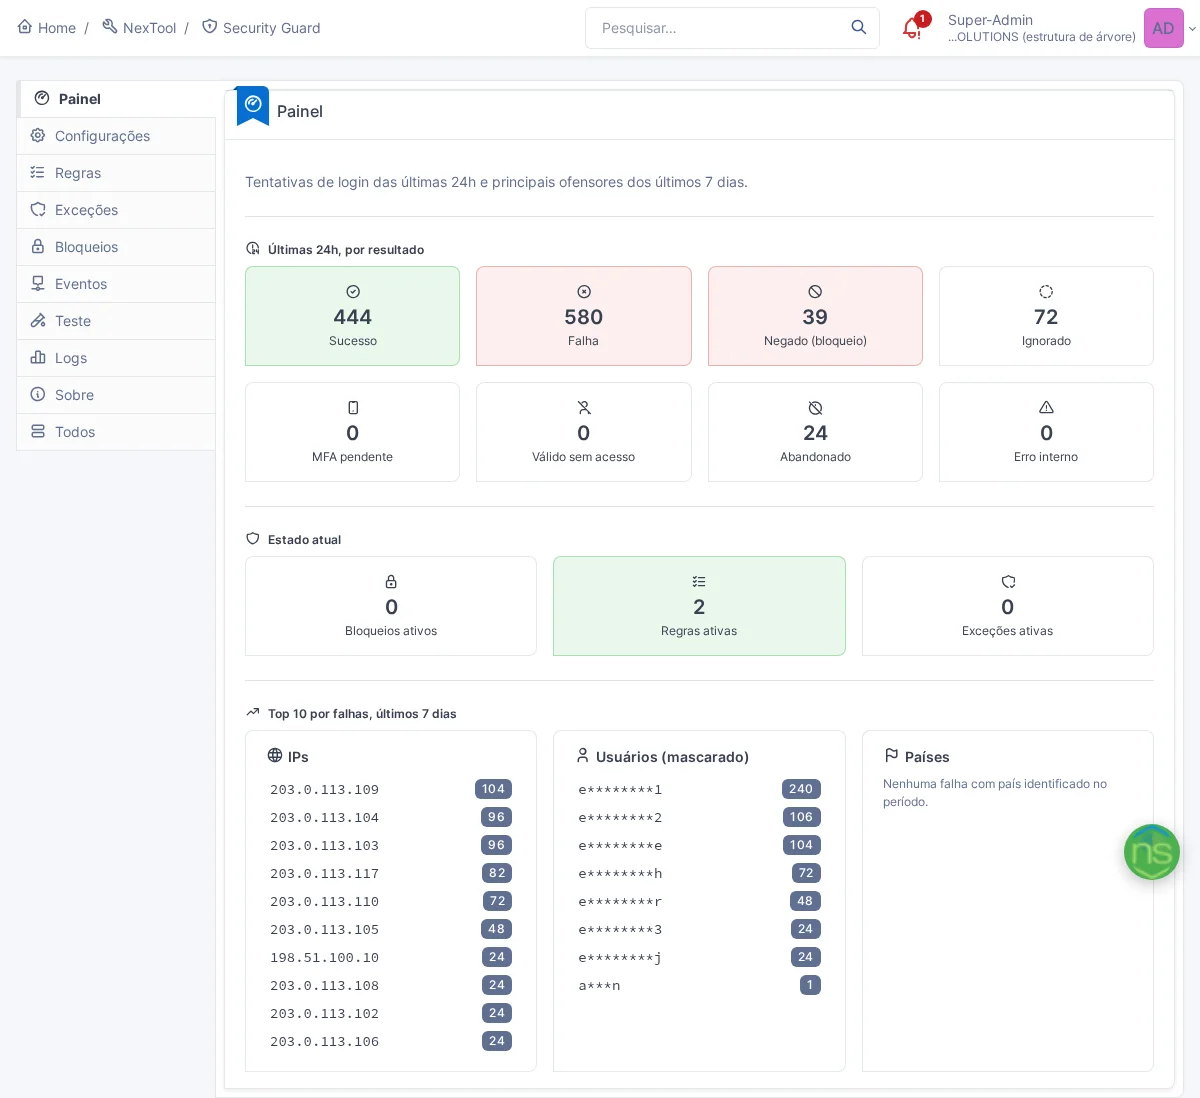
Task: Click the search magnifier icon
Action: [859, 27]
